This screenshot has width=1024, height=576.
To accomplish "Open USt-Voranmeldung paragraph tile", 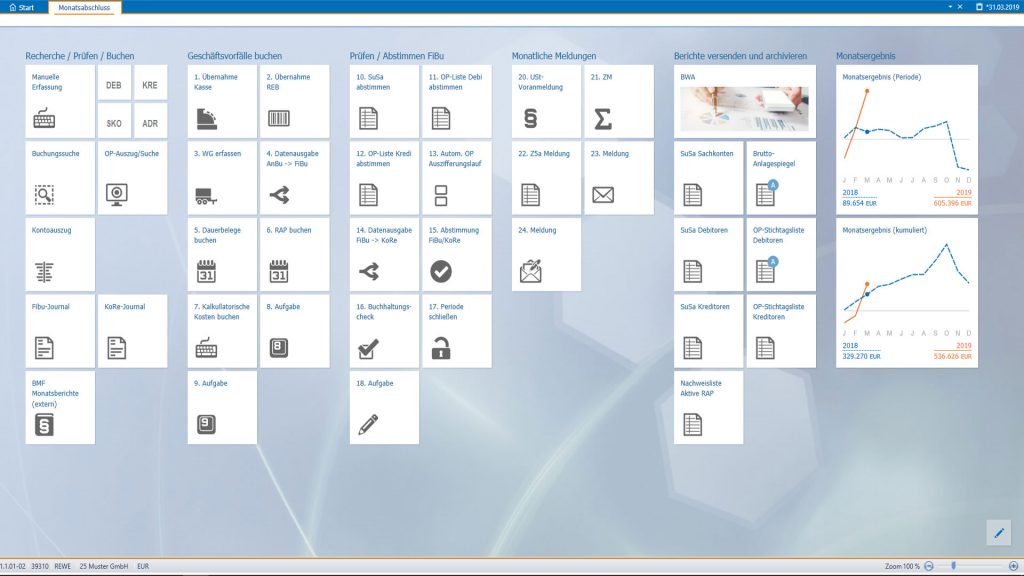I will coord(546,102).
